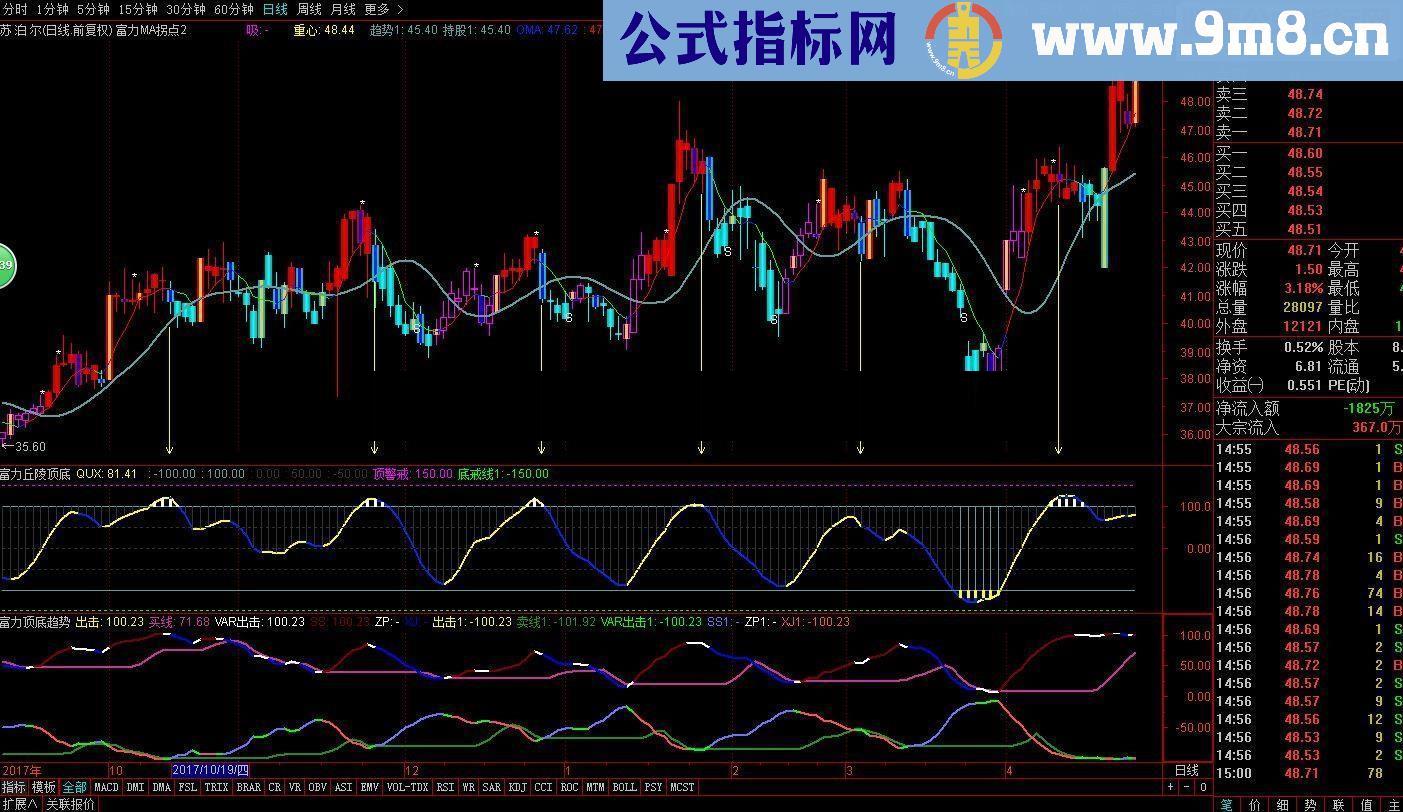Click the green circular assistant icon on left edge

[x=6, y=264]
